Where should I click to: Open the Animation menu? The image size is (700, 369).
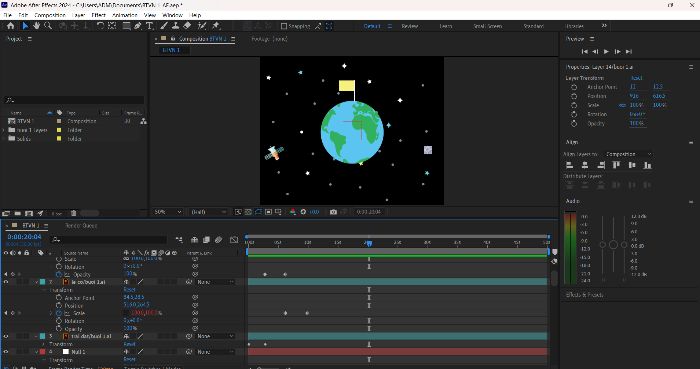pos(125,15)
